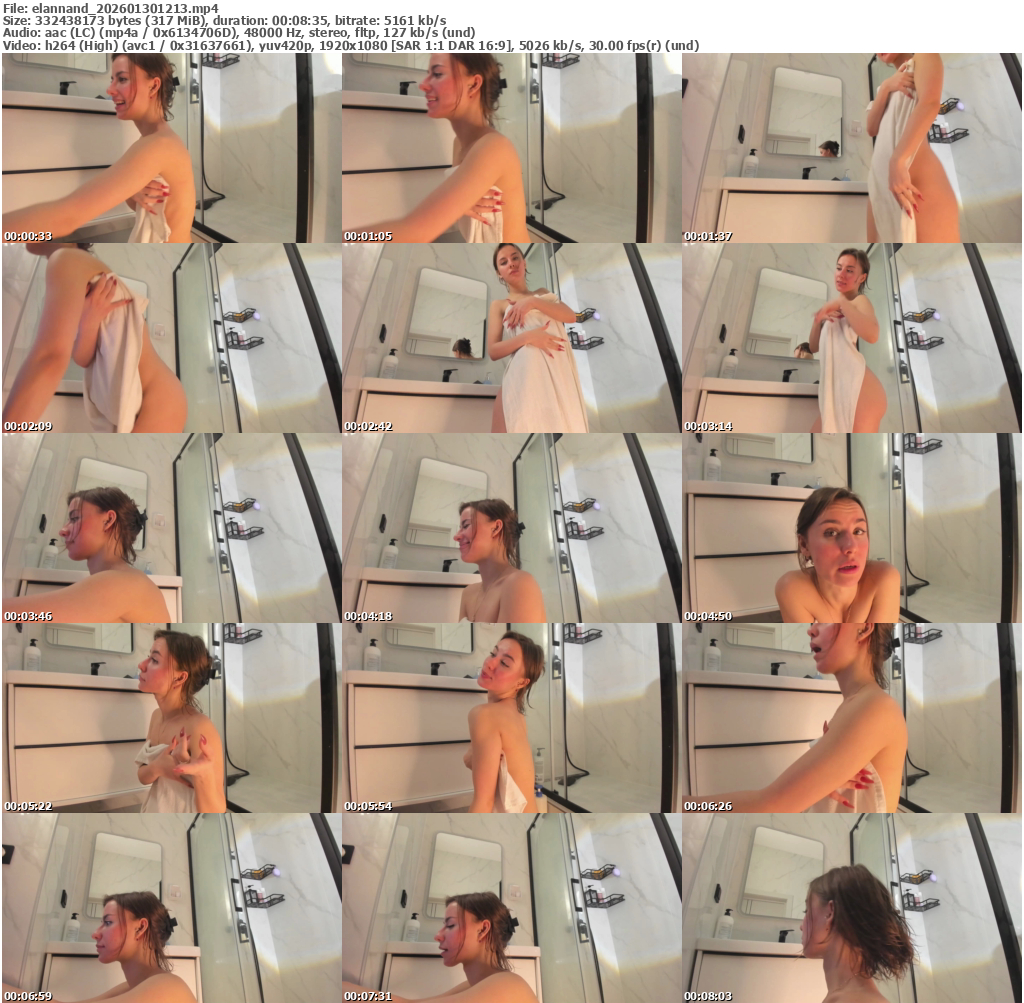The image size is (1024, 1003).
Task: Open the thumbnail at 00:06:59
Action: click(171, 908)
